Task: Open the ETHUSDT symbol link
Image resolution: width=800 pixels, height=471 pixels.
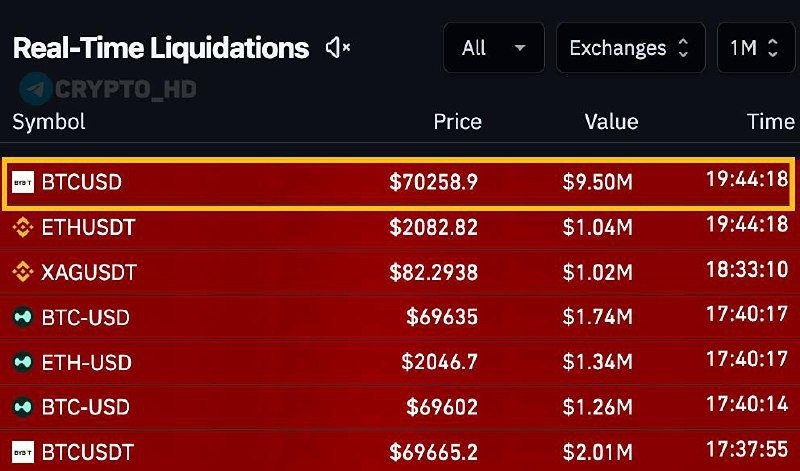Action: click(x=88, y=228)
